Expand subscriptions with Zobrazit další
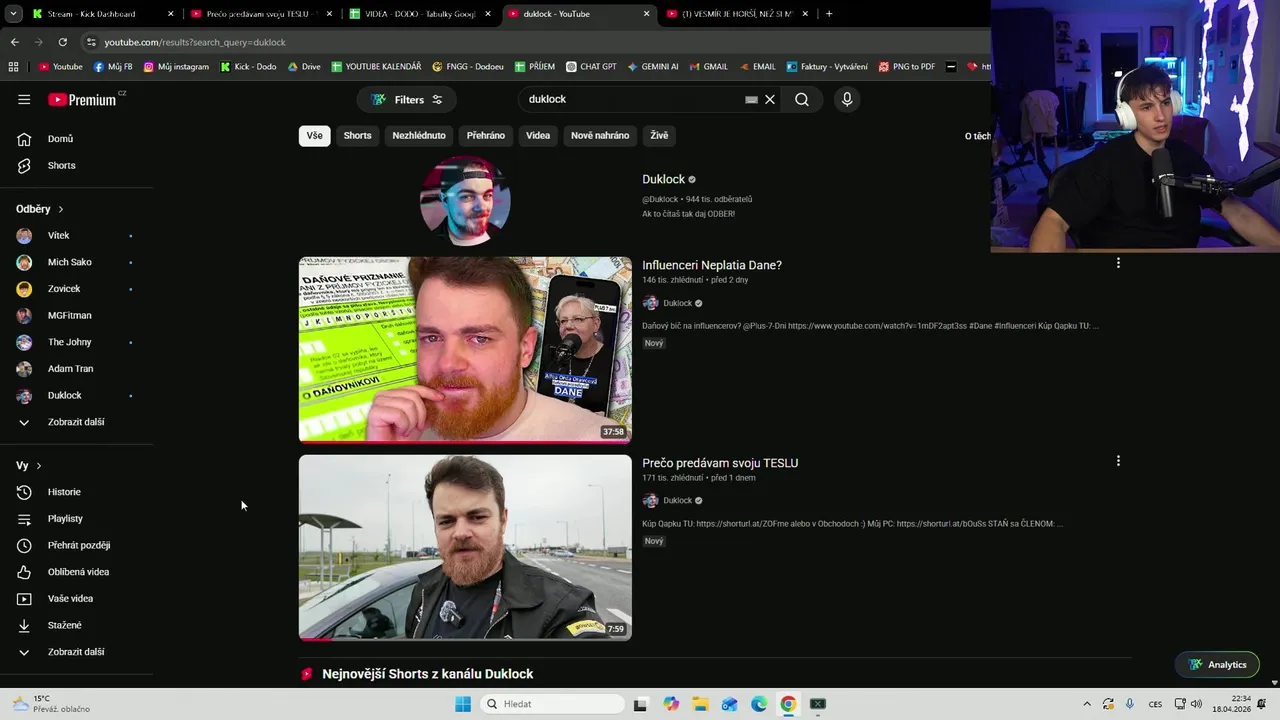 click(76, 422)
